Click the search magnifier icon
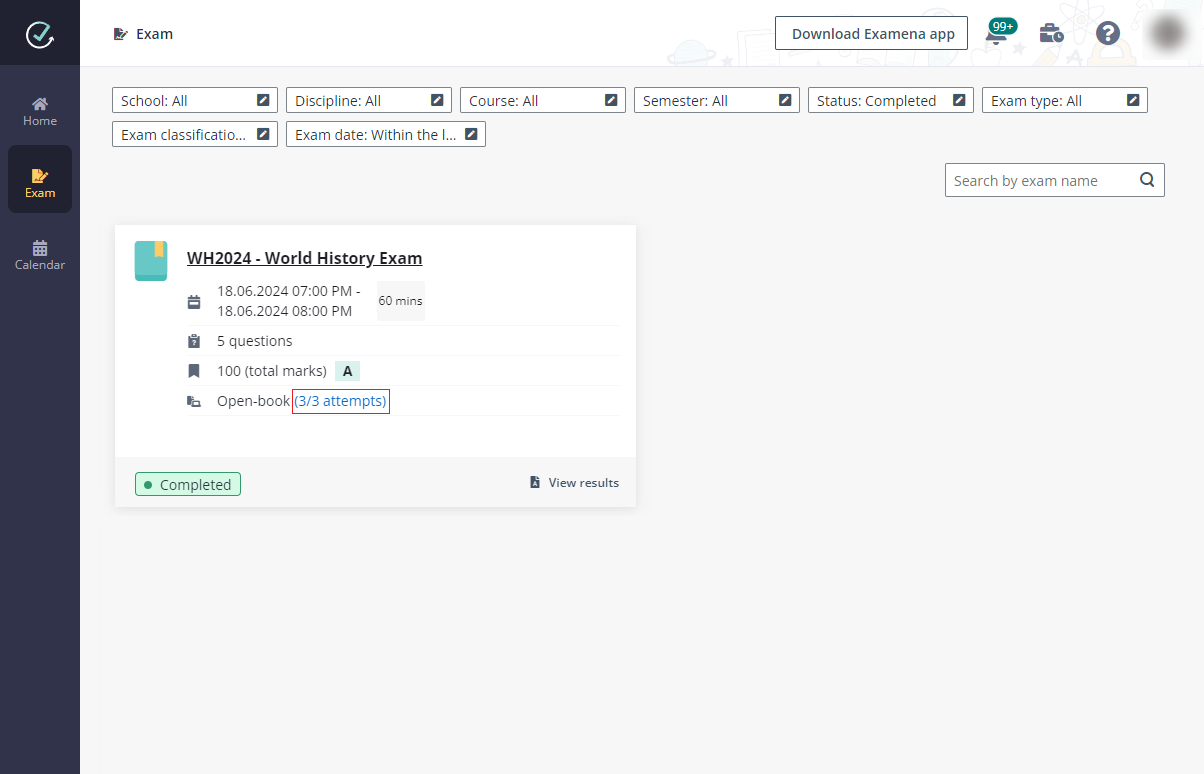The width and height of the screenshot is (1204, 774). tap(1147, 180)
